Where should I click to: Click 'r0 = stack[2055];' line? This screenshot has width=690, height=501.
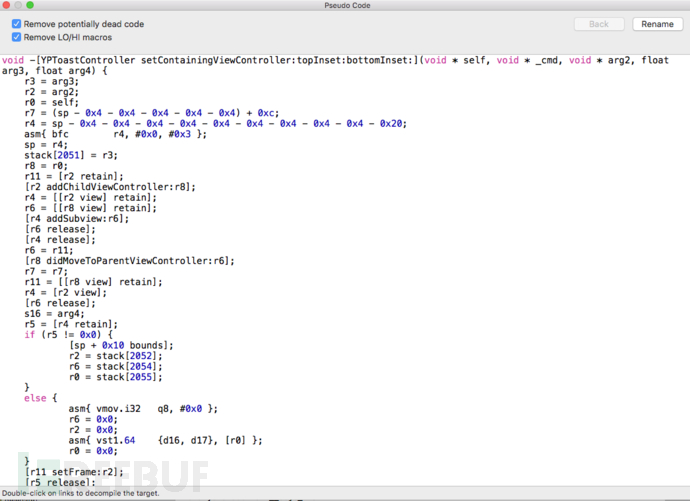click(x=115, y=377)
